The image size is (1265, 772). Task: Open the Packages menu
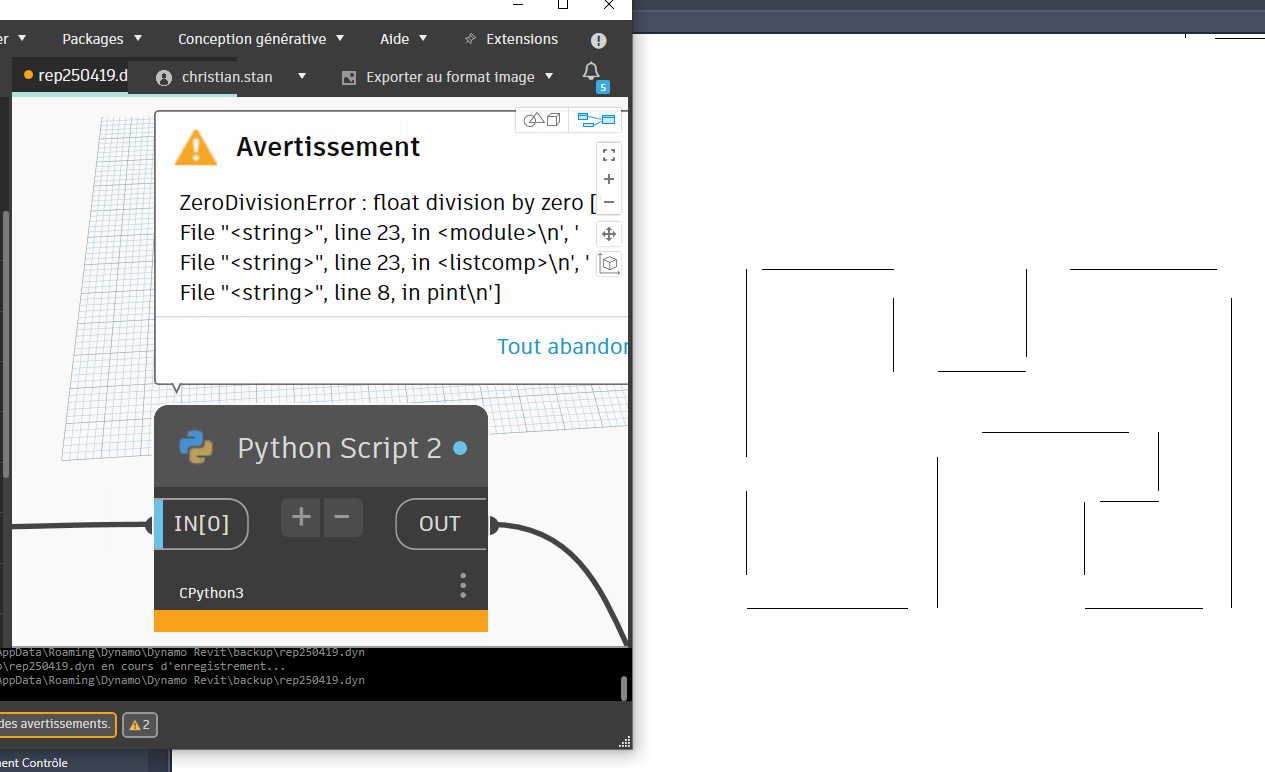pyautogui.click(x=101, y=39)
